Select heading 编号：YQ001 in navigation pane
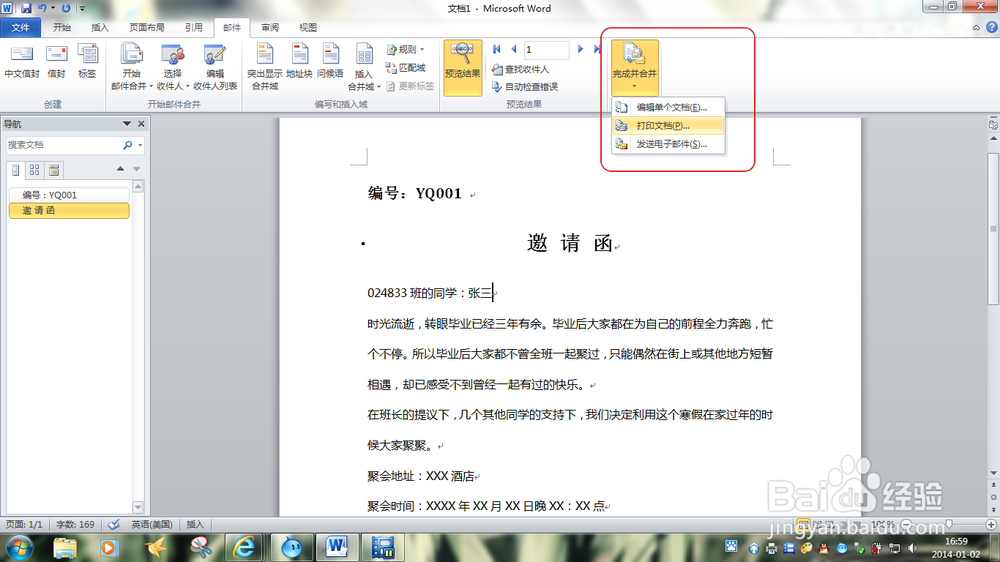Viewport: 1000px width, 562px height. click(69, 195)
